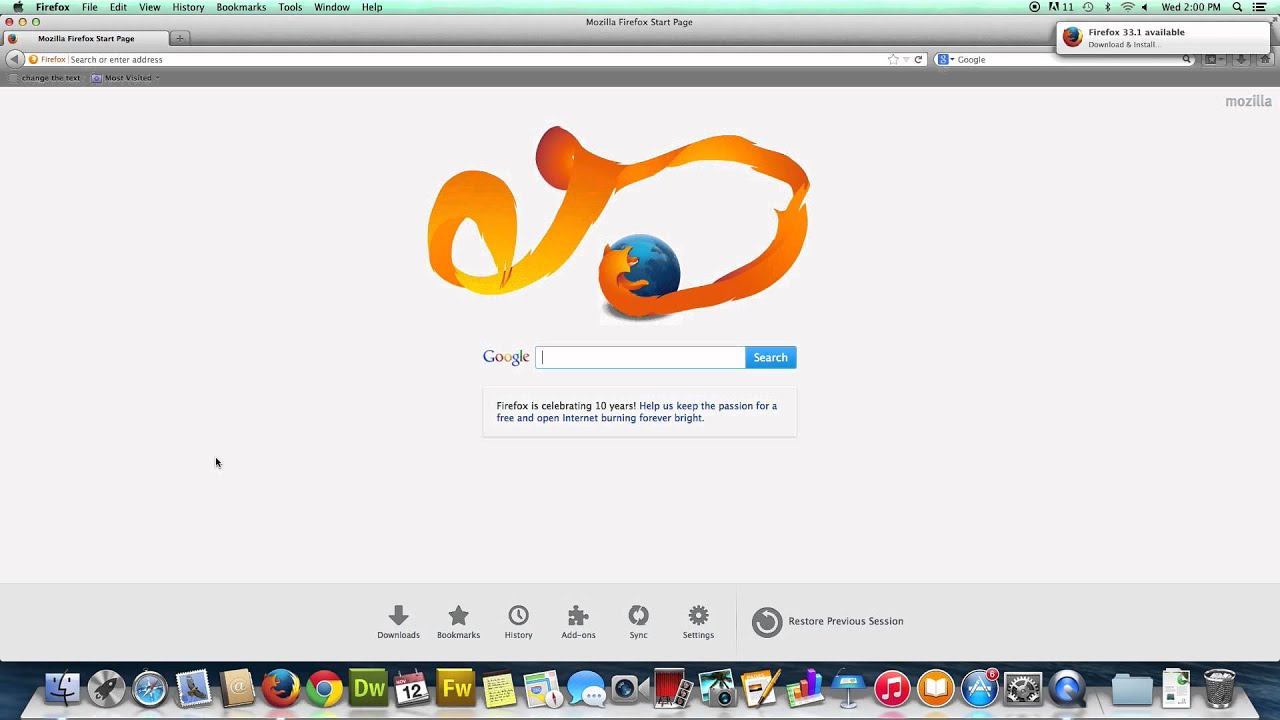Click the Time Machine menu bar icon
The height and width of the screenshot is (720, 1280).
pos(1088,7)
